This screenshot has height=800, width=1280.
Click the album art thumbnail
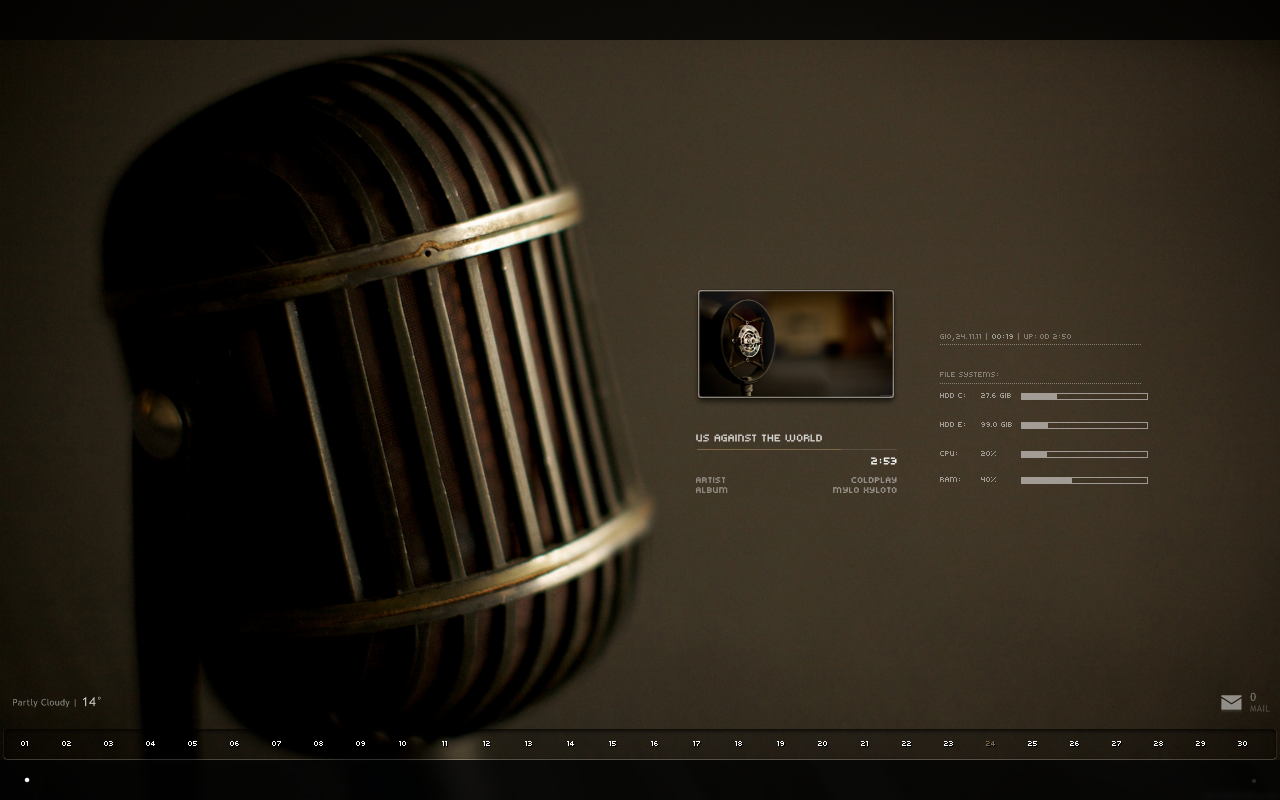click(x=796, y=344)
